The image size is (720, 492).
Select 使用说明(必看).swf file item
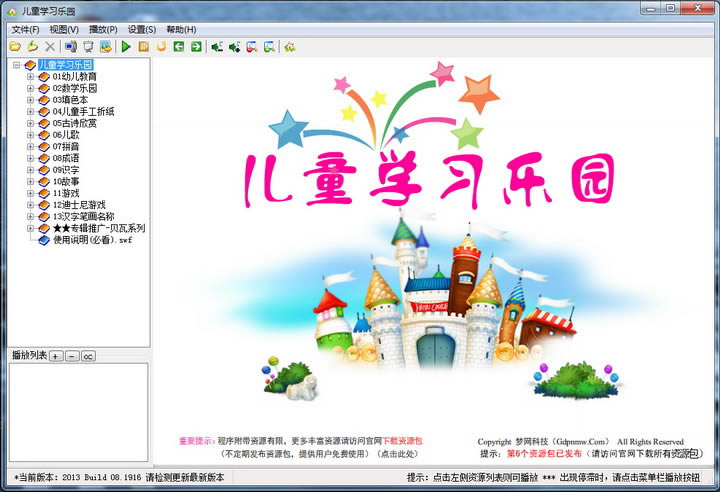pos(92,240)
